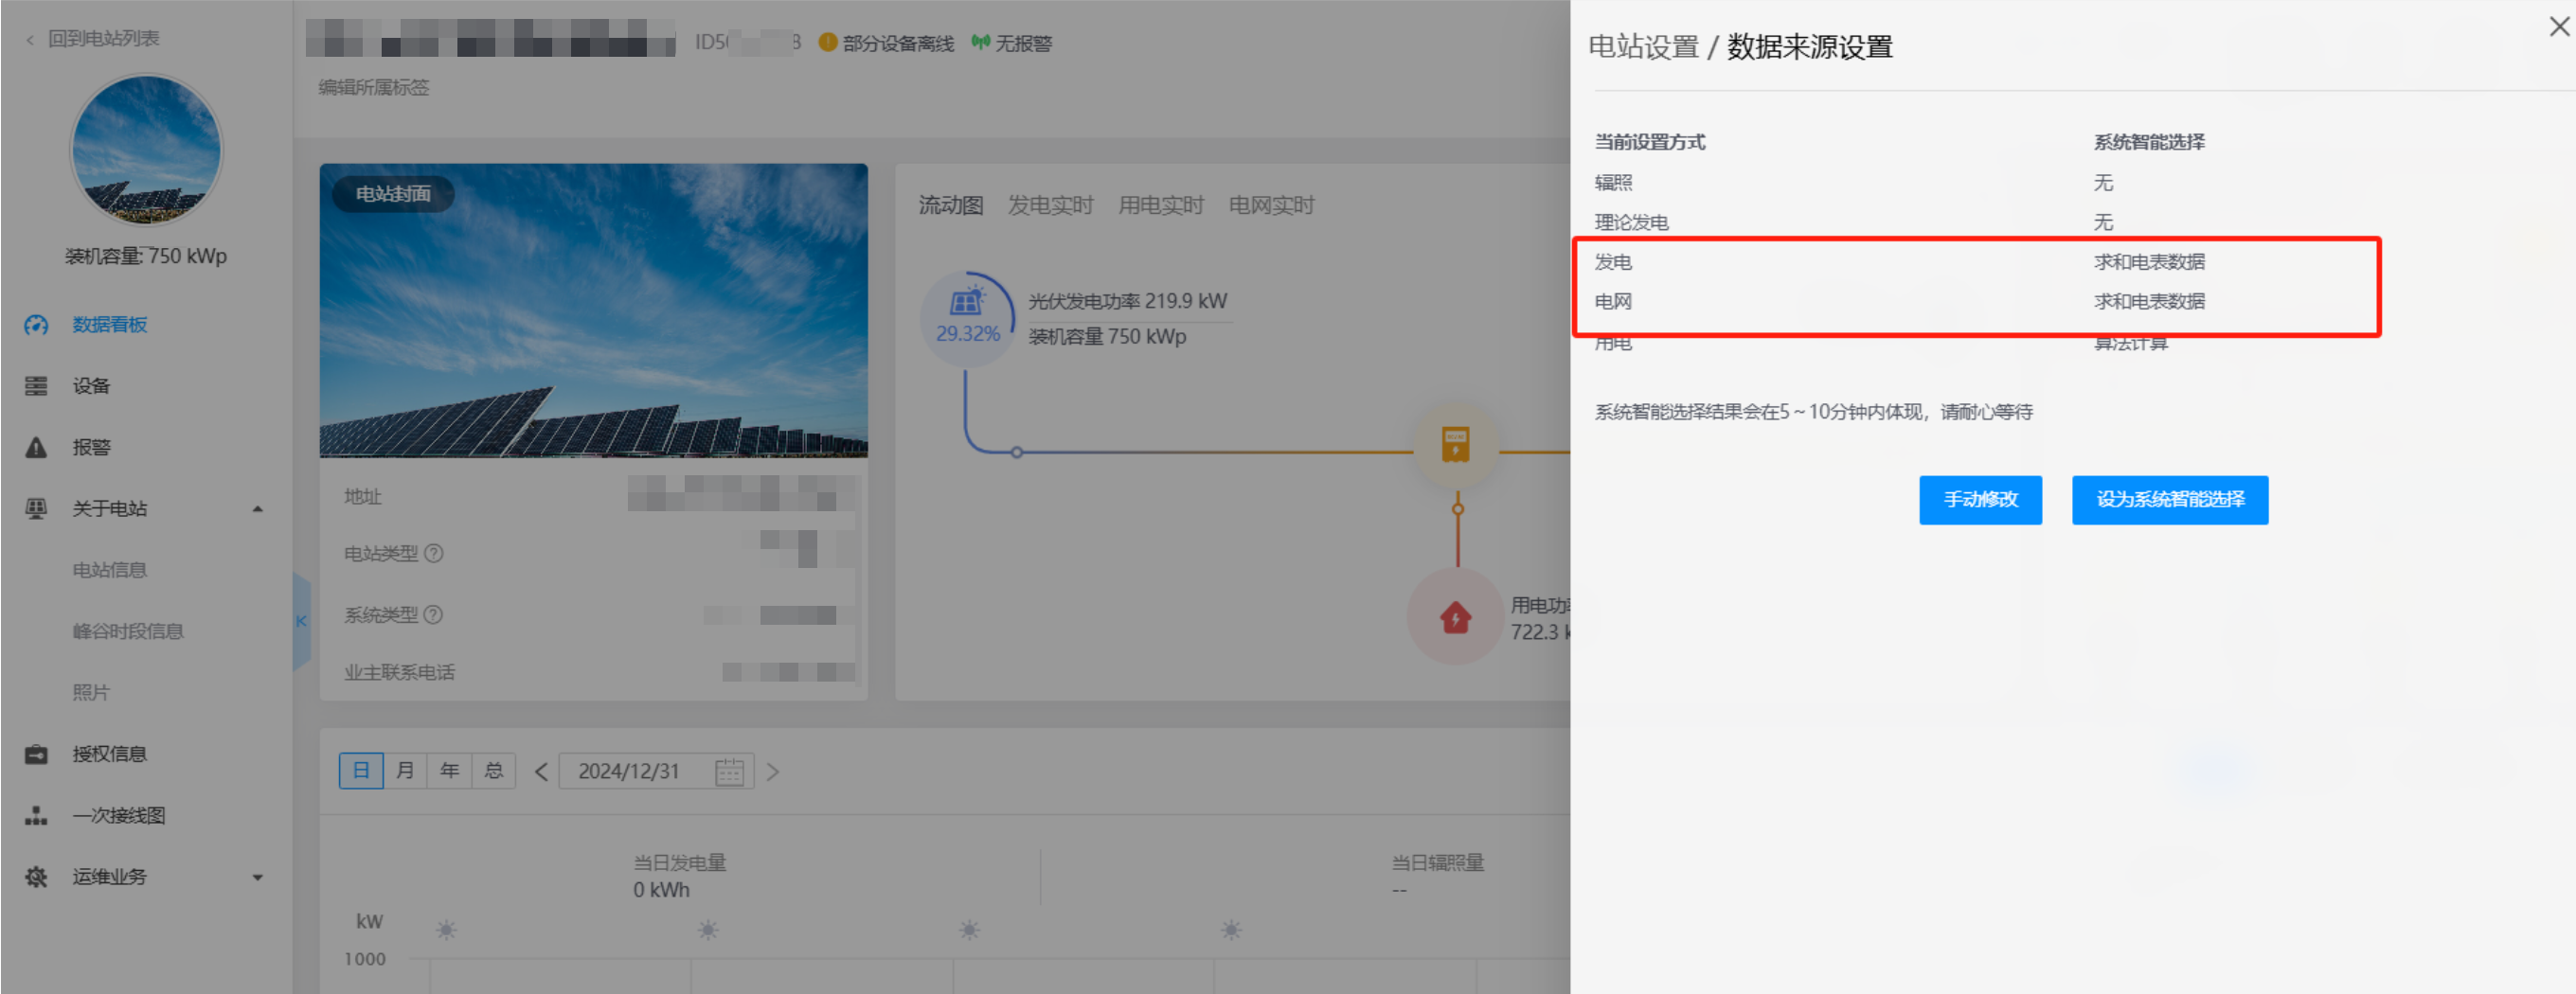Screen dimensions: 2576x994
Task: Click the 授权信息 briefcase icon
Action: pos(36,754)
